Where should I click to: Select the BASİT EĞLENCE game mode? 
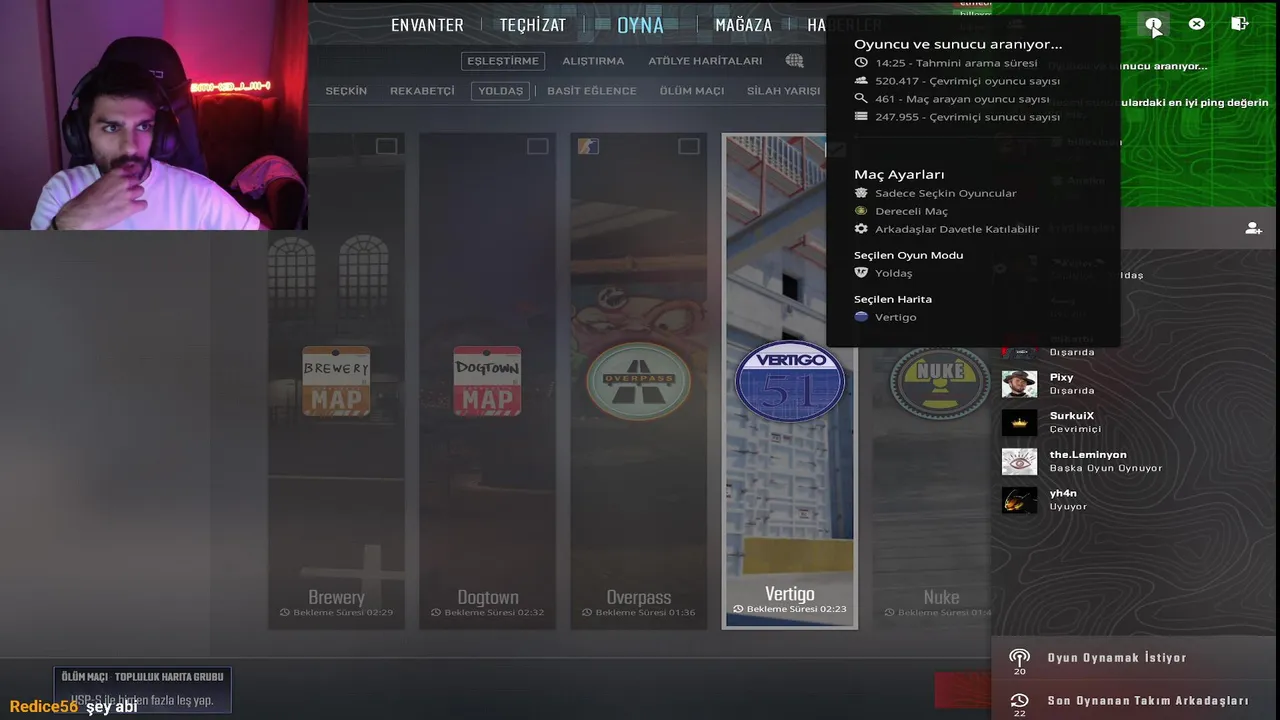coord(591,91)
